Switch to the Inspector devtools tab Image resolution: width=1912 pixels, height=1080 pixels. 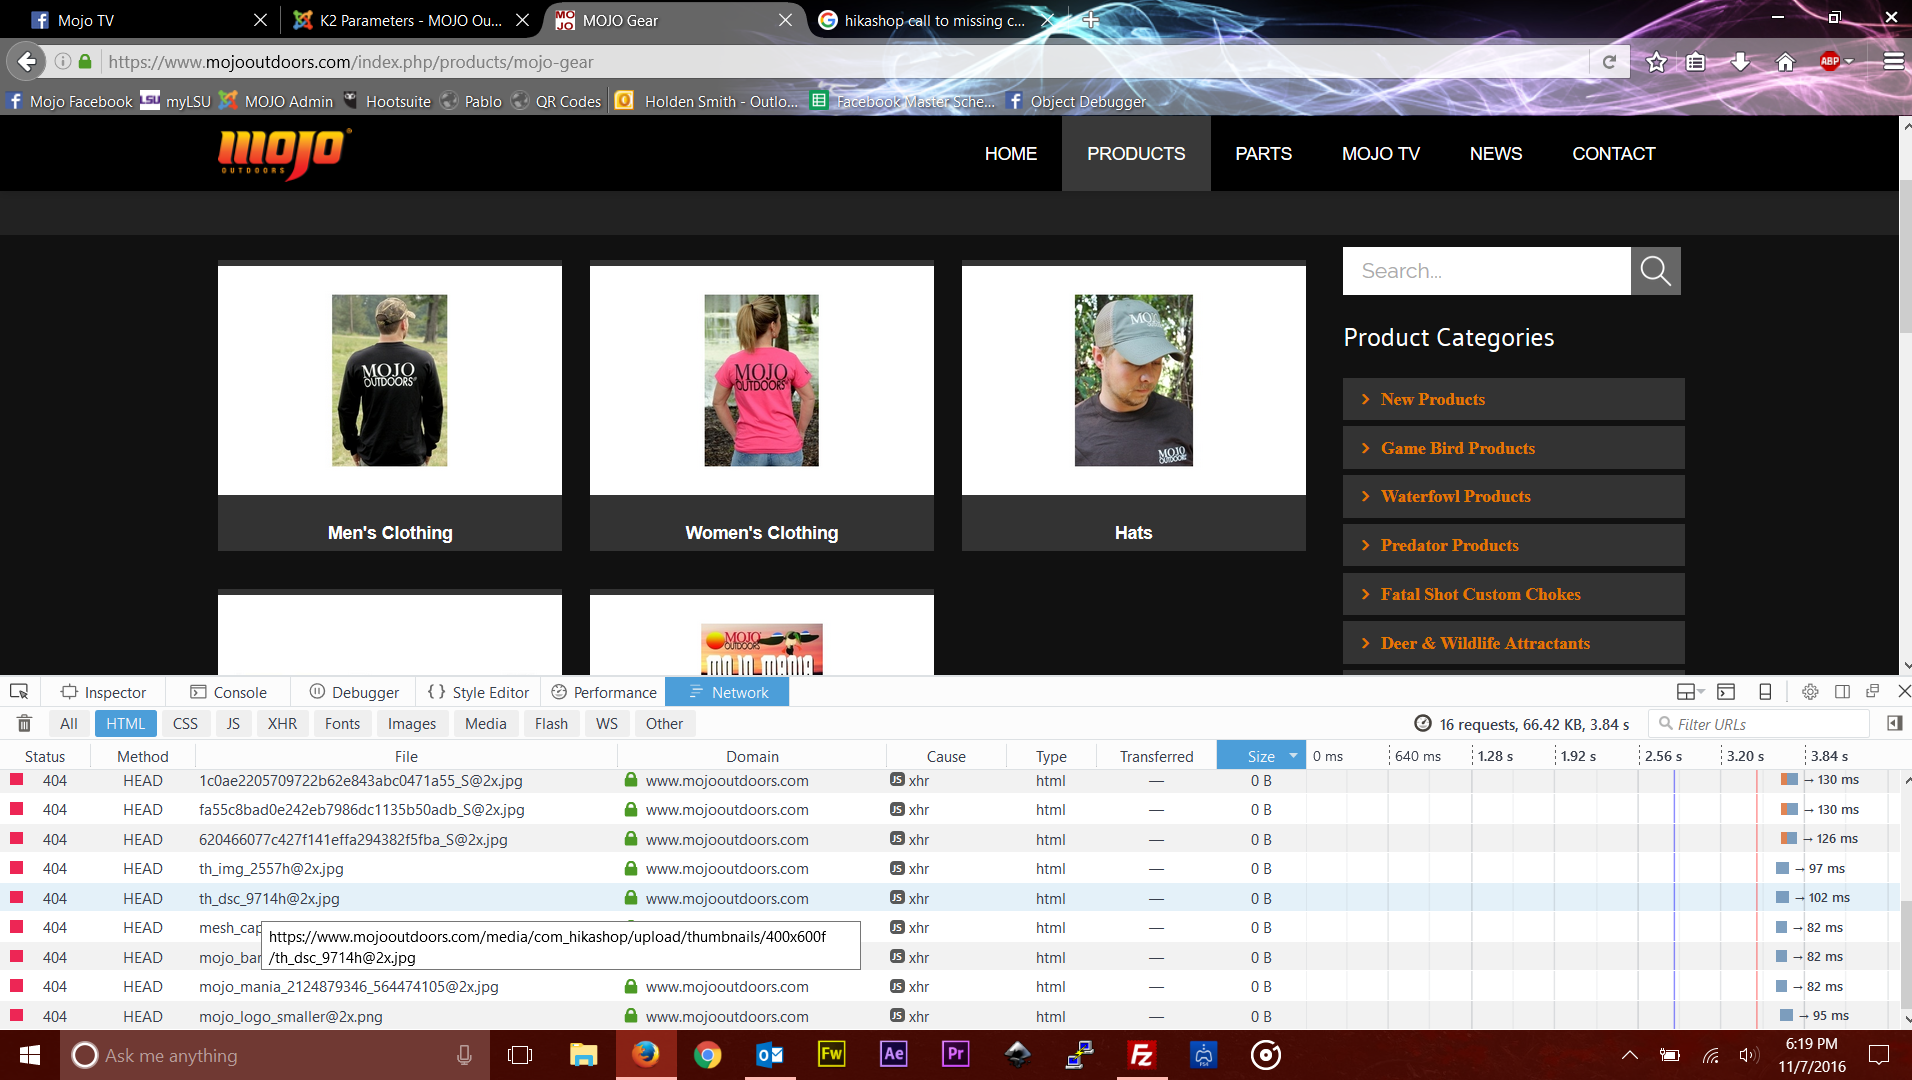click(x=103, y=692)
